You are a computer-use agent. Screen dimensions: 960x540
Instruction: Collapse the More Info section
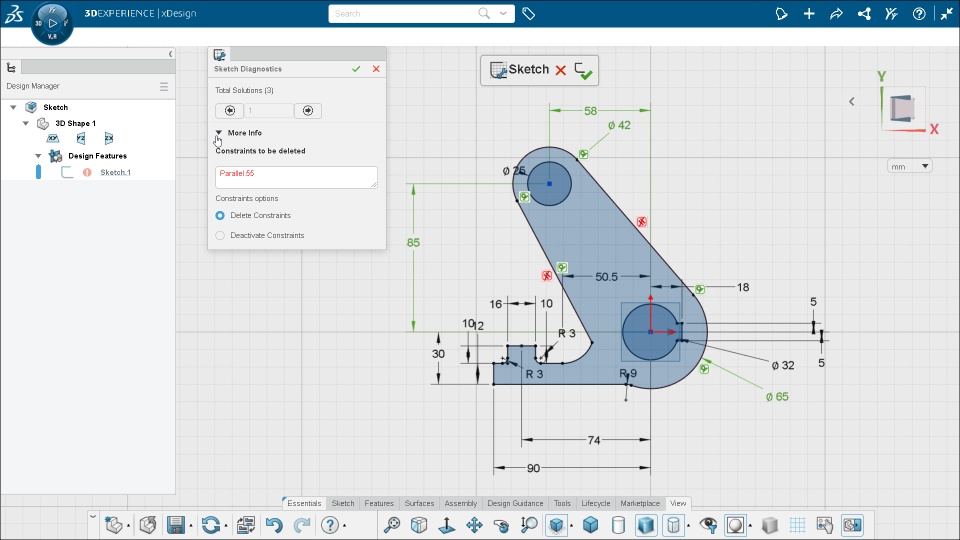219,132
